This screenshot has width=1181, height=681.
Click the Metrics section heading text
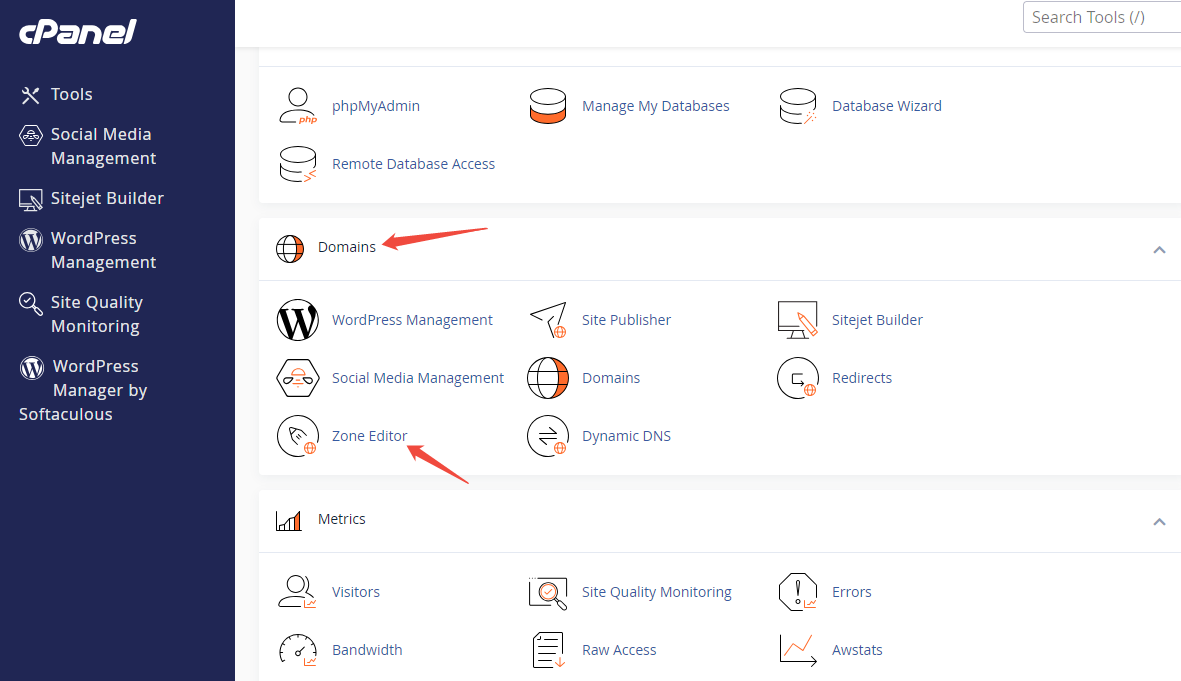pyautogui.click(x=341, y=519)
